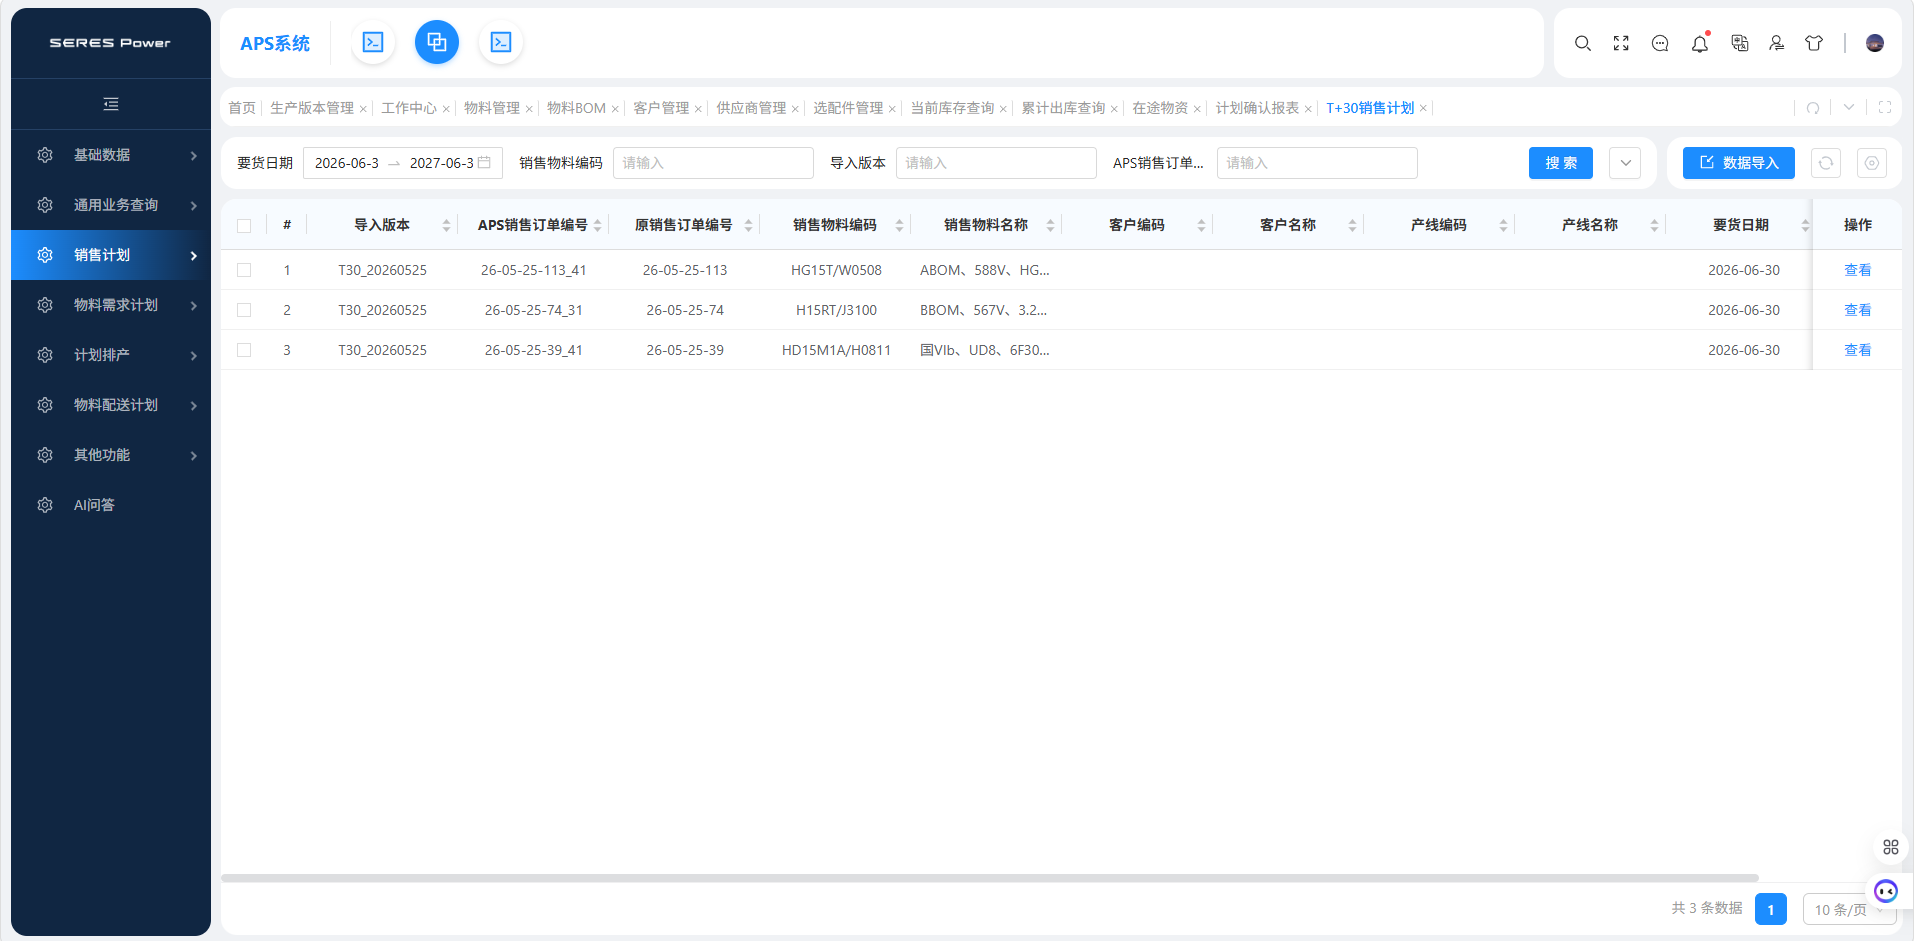The height and width of the screenshot is (941, 1917).
Task: Click the blue 搜索 button
Action: [x=1561, y=163]
